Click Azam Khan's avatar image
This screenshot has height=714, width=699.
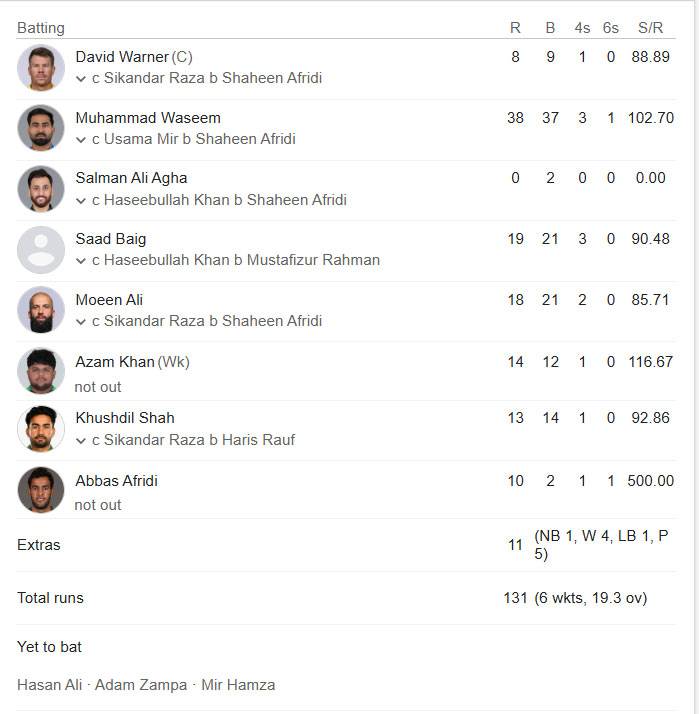pos(41,371)
